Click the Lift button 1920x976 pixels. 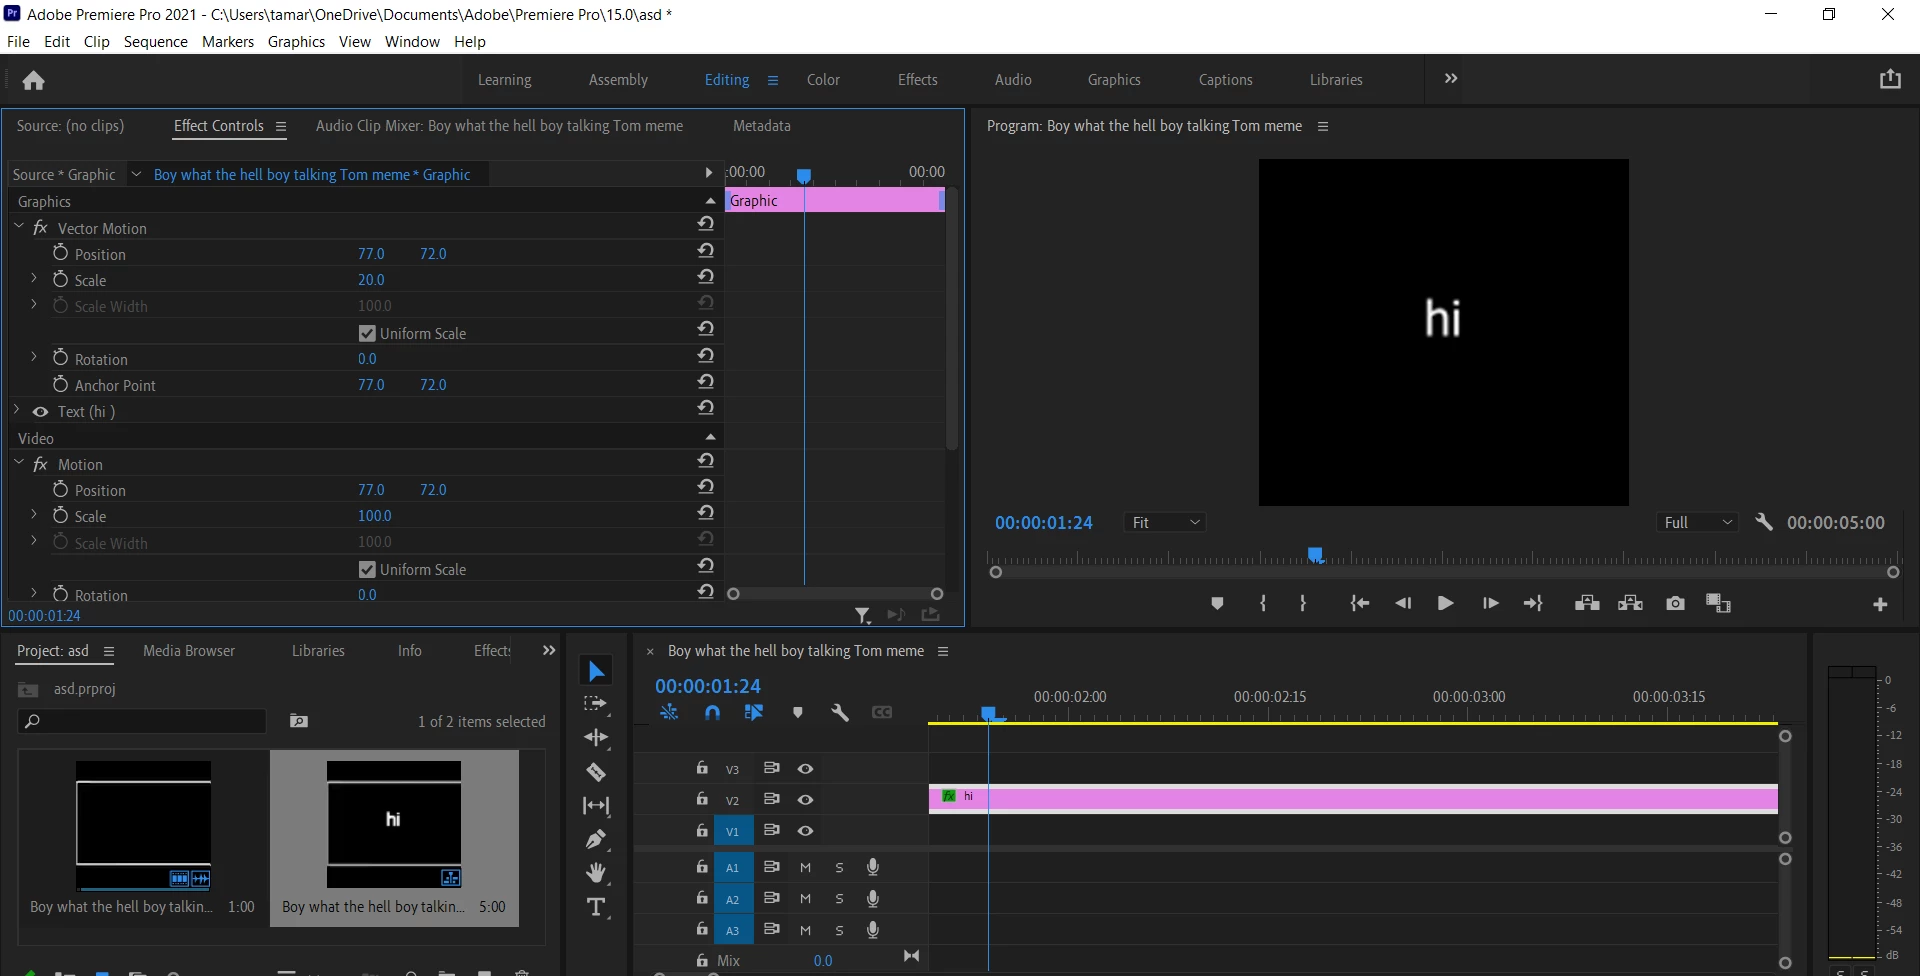(1587, 603)
